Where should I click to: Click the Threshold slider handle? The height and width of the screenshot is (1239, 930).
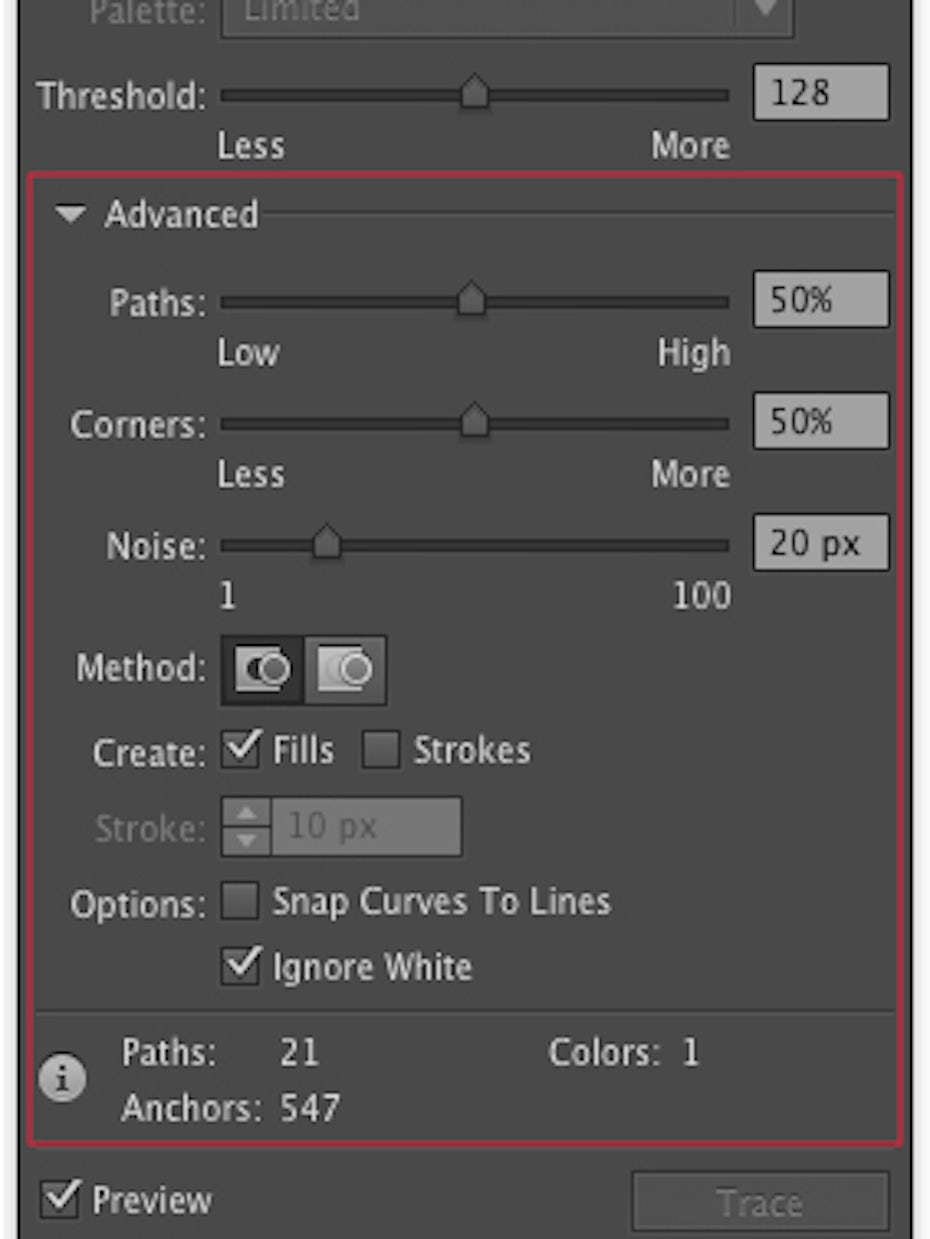click(475, 94)
